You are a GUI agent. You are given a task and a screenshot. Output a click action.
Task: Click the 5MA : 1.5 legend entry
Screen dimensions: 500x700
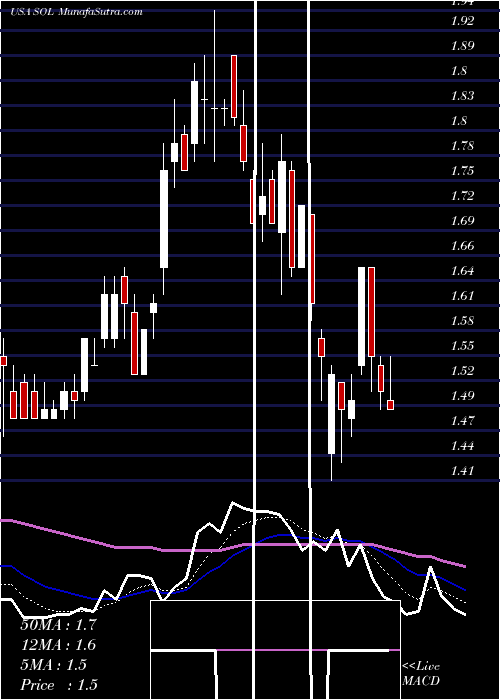pos(54,665)
